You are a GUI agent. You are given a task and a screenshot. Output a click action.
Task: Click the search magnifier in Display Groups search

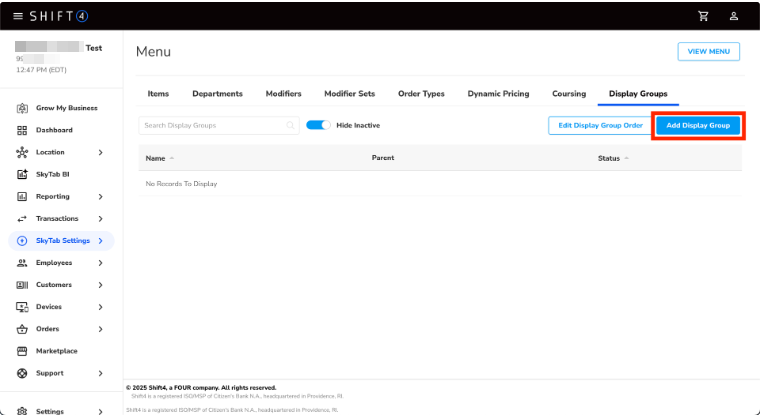291,126
